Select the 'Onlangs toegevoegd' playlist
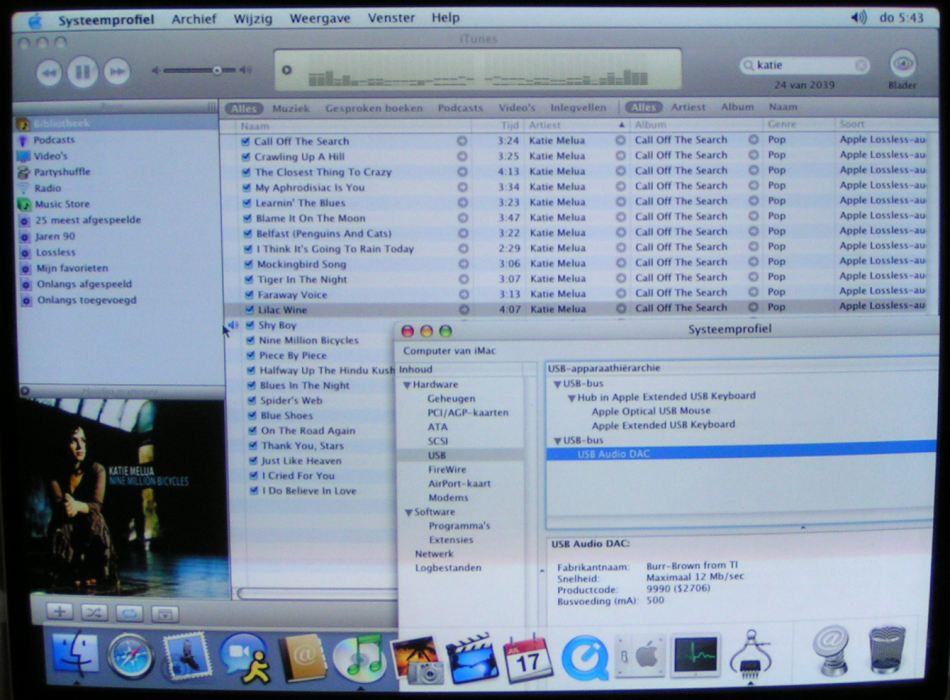The height and width of the screenshot is (700, 950). click(x=87, y=300)
